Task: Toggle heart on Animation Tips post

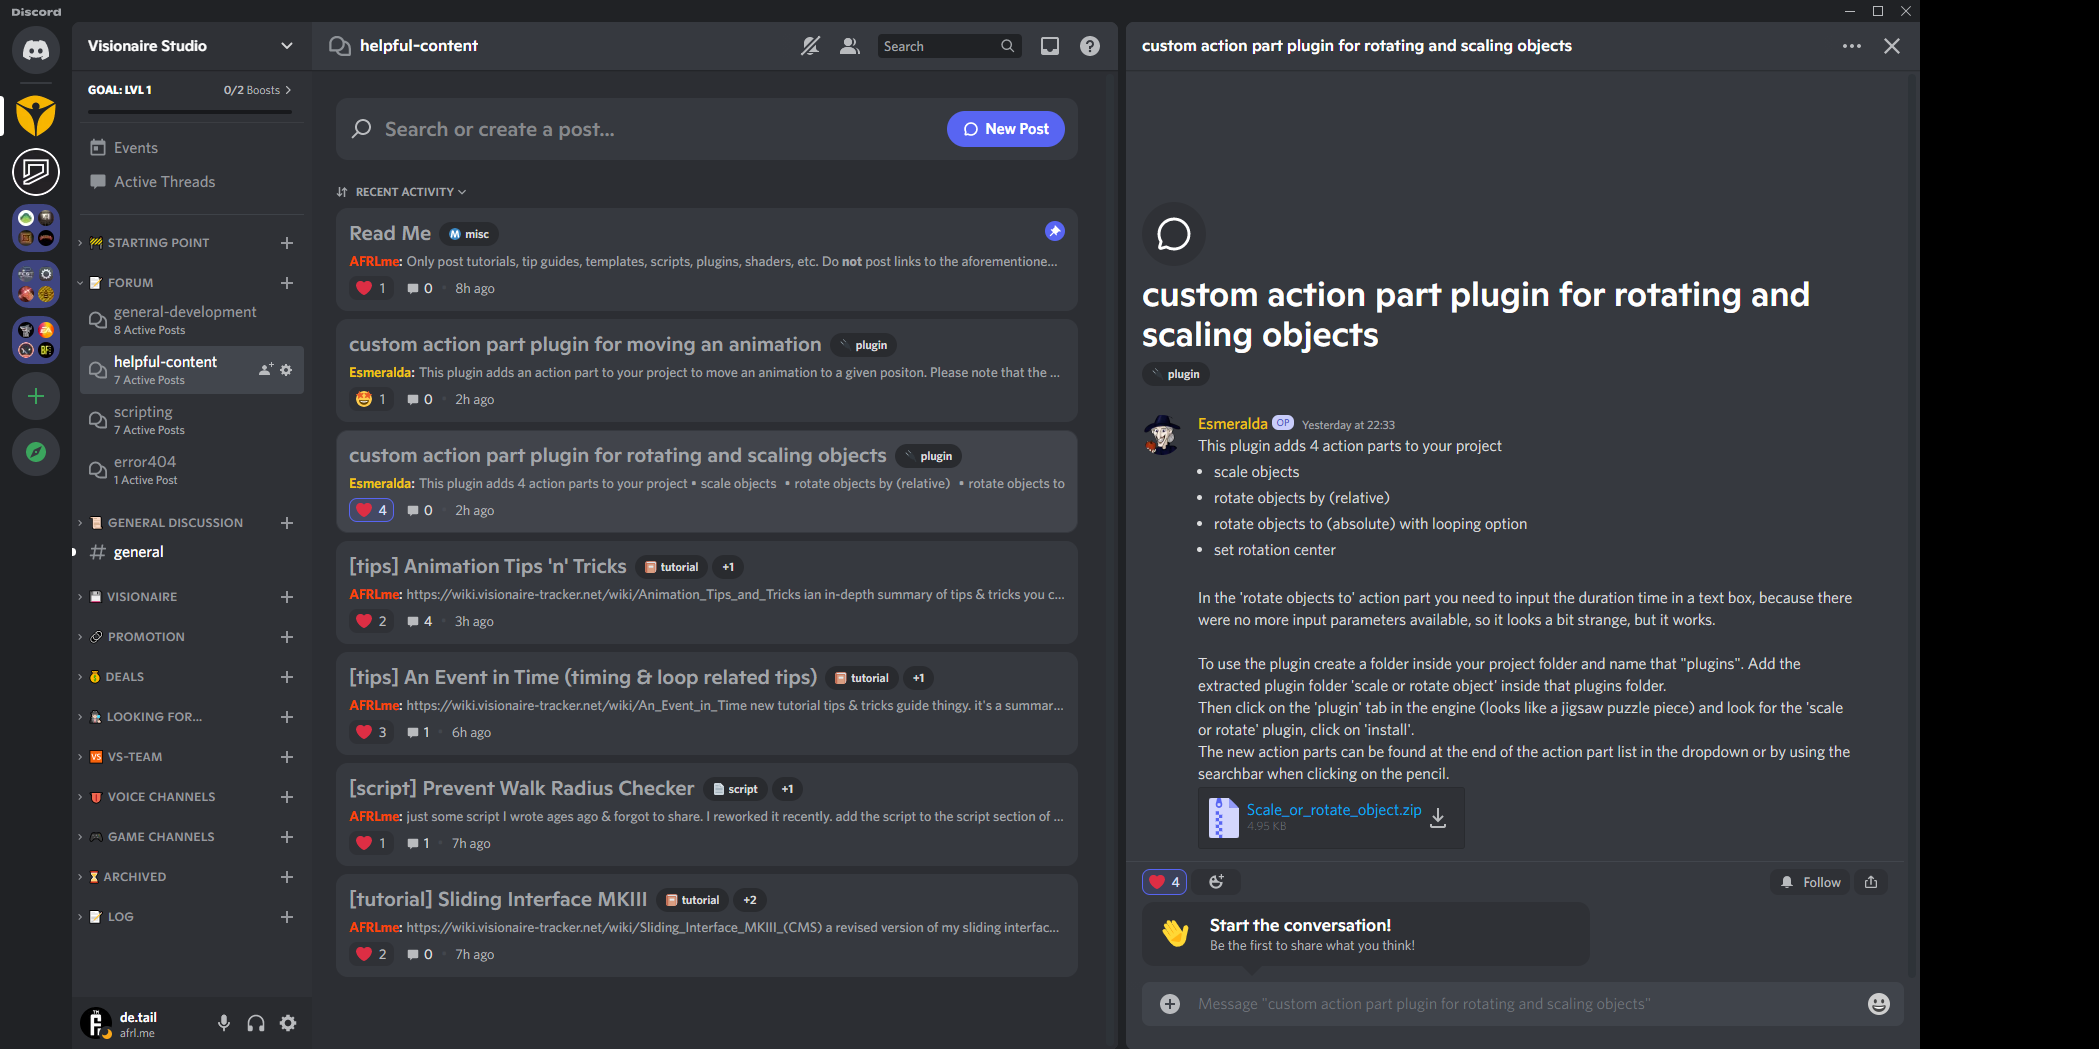Action: [x=372, y=621]
